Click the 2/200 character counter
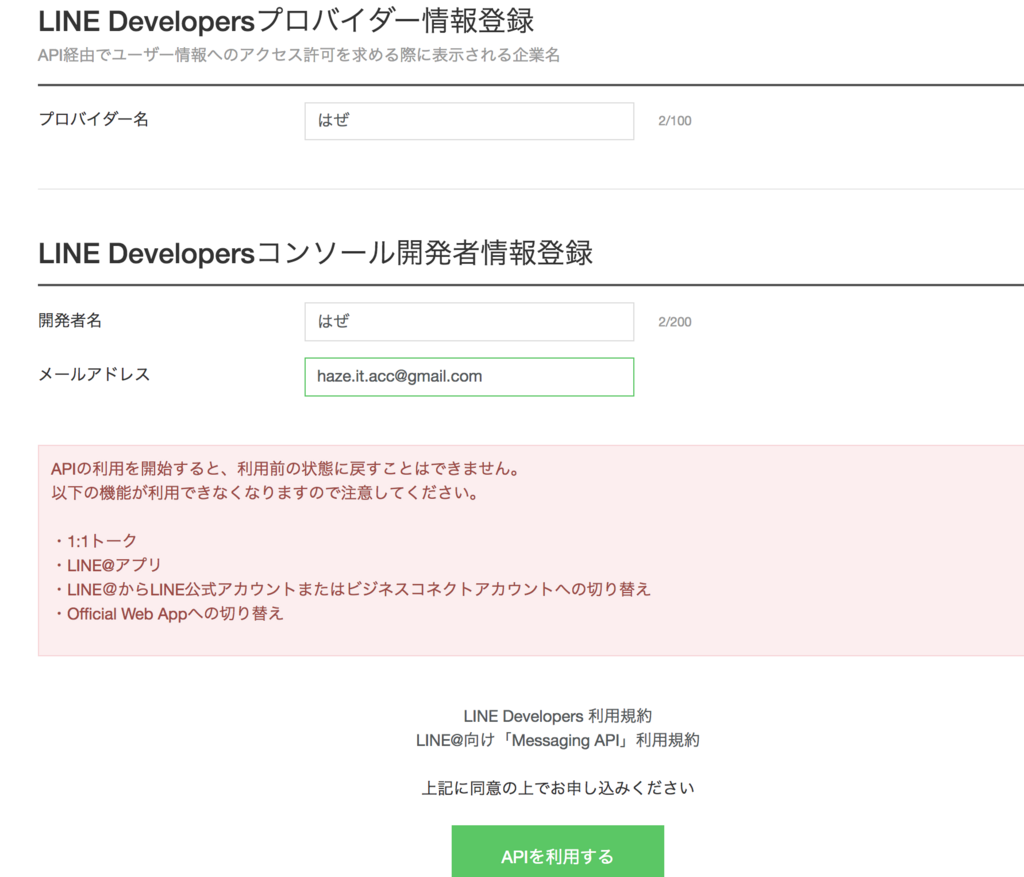1024x877 pixels. (675, 322)
